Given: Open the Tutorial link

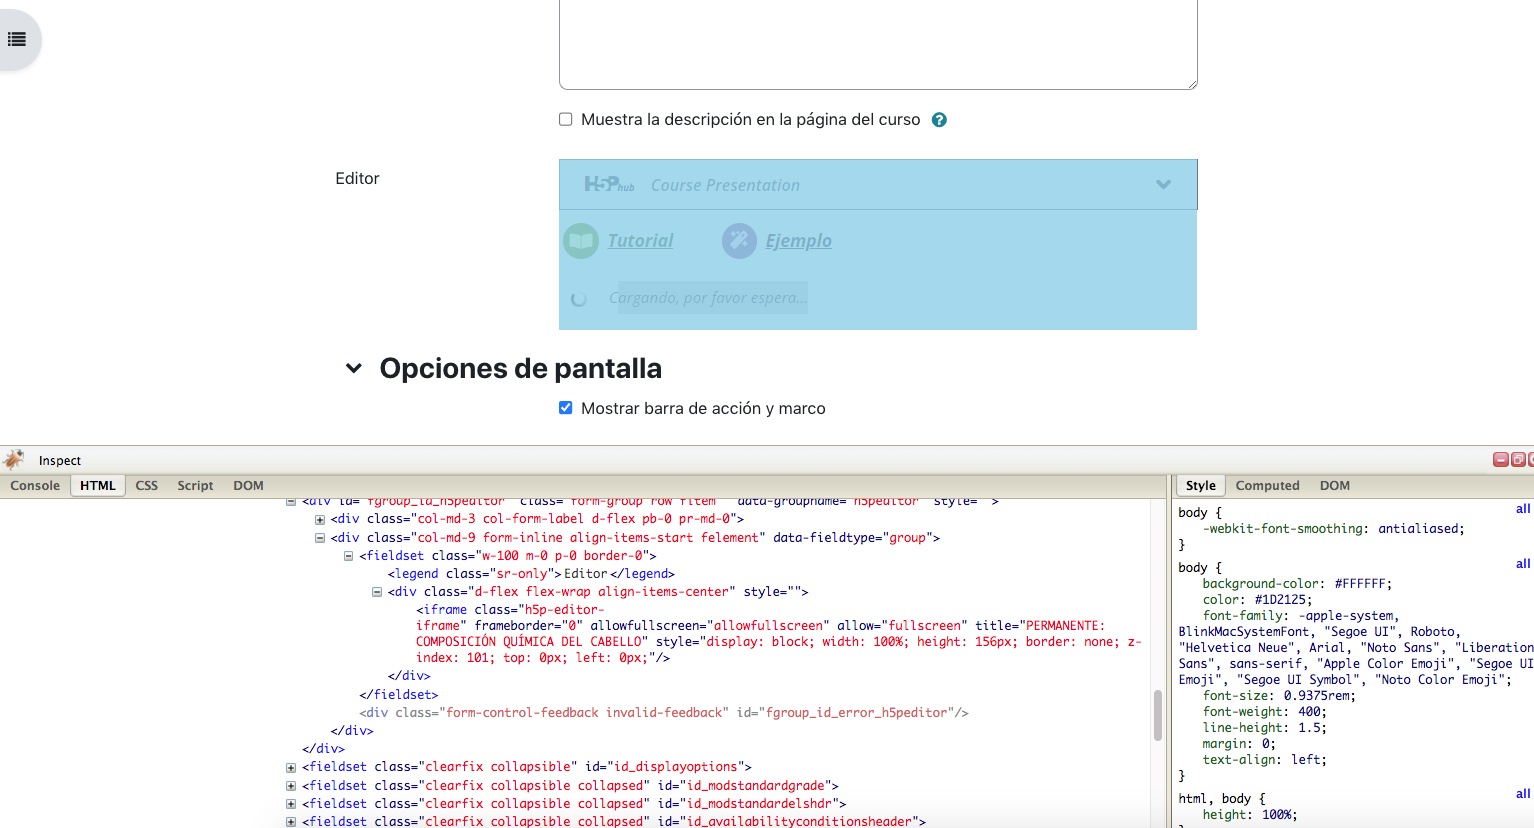Looking at the screenshot, I should 640,241.
